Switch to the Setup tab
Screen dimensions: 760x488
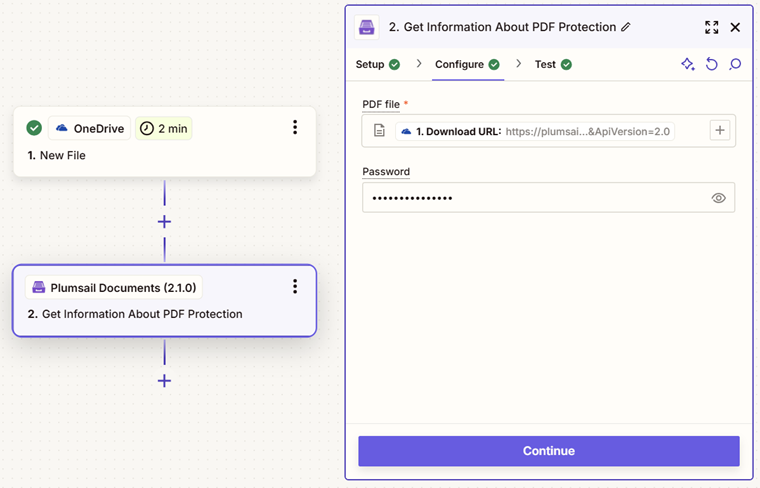point(378,64)
